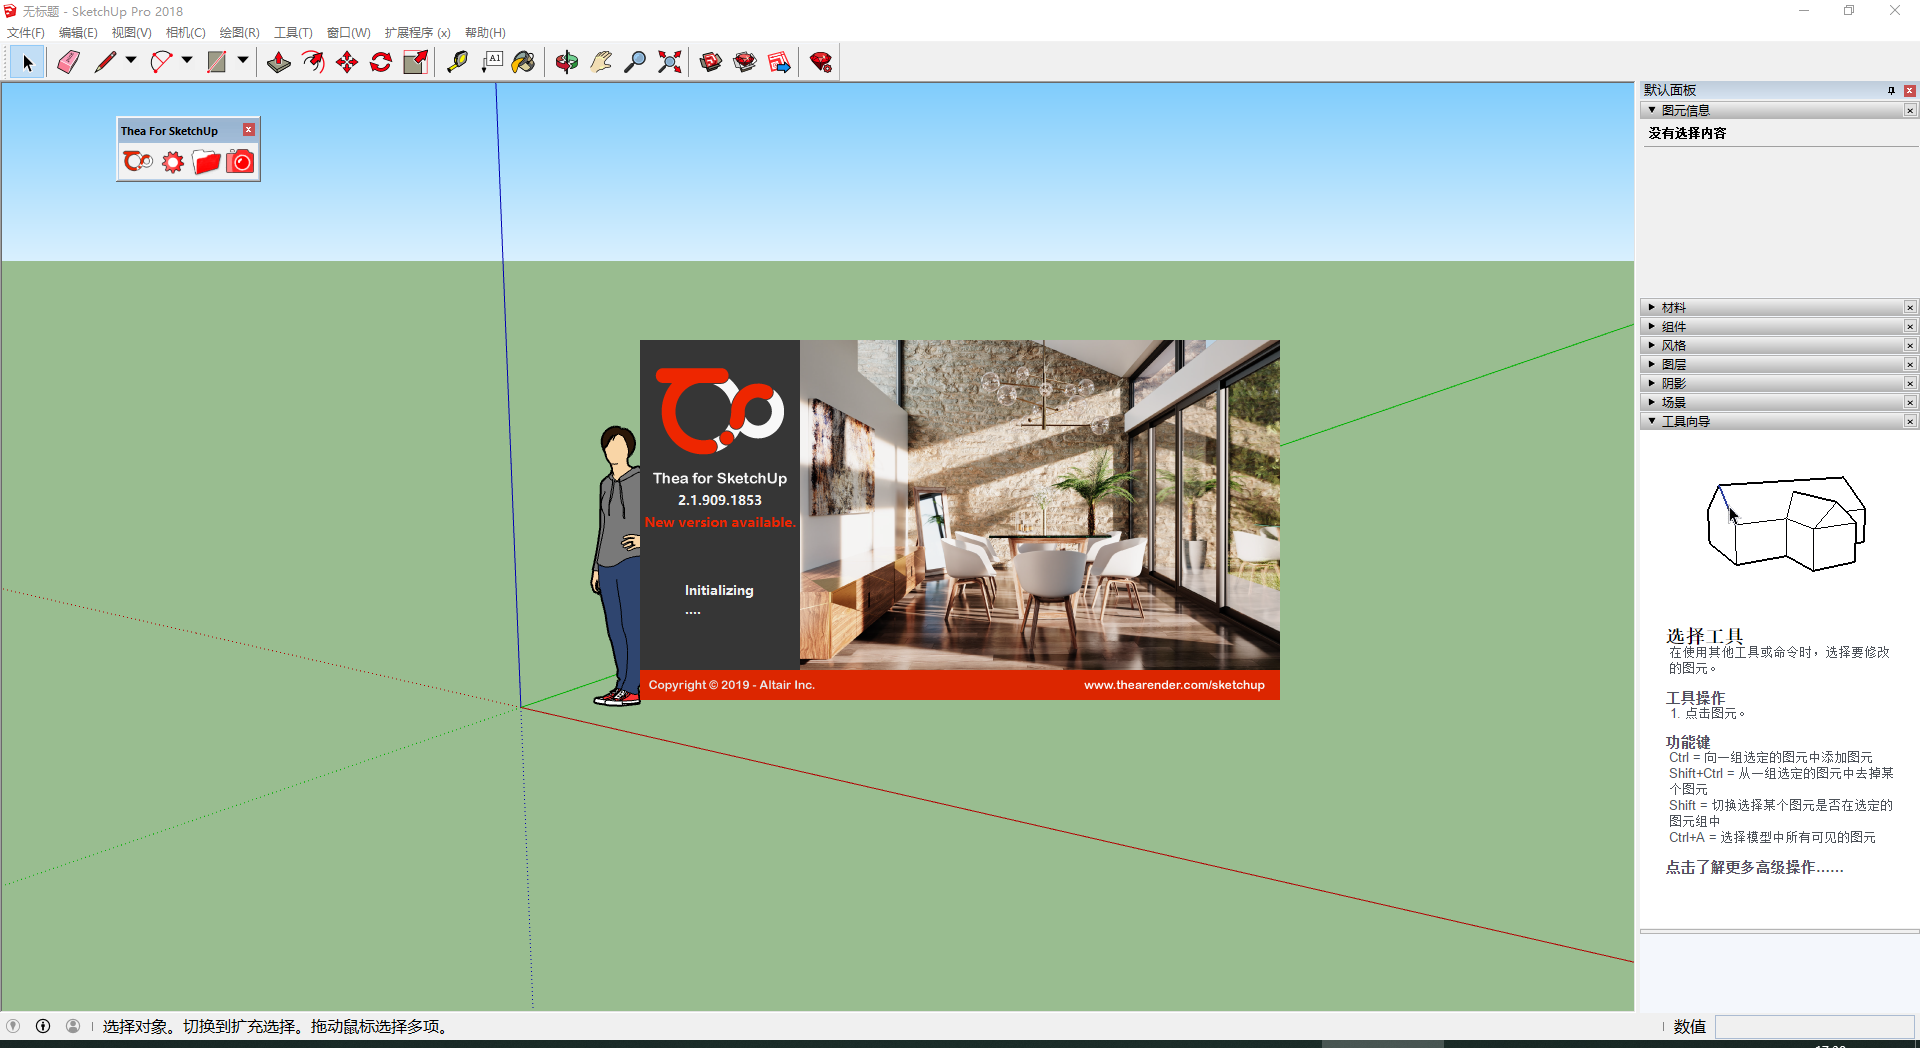
Task: Click the credits info status icon
Action: [x=43, y=1026]
